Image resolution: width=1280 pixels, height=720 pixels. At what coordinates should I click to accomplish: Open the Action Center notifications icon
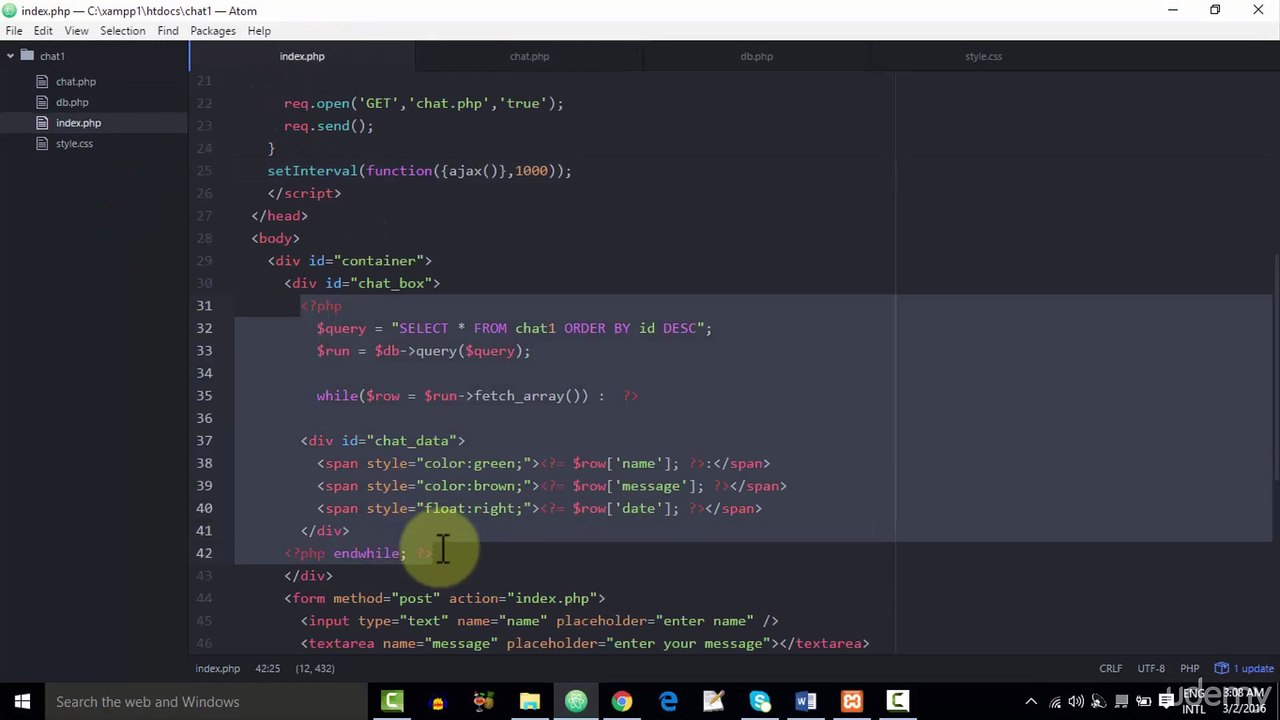point(1166,701)
